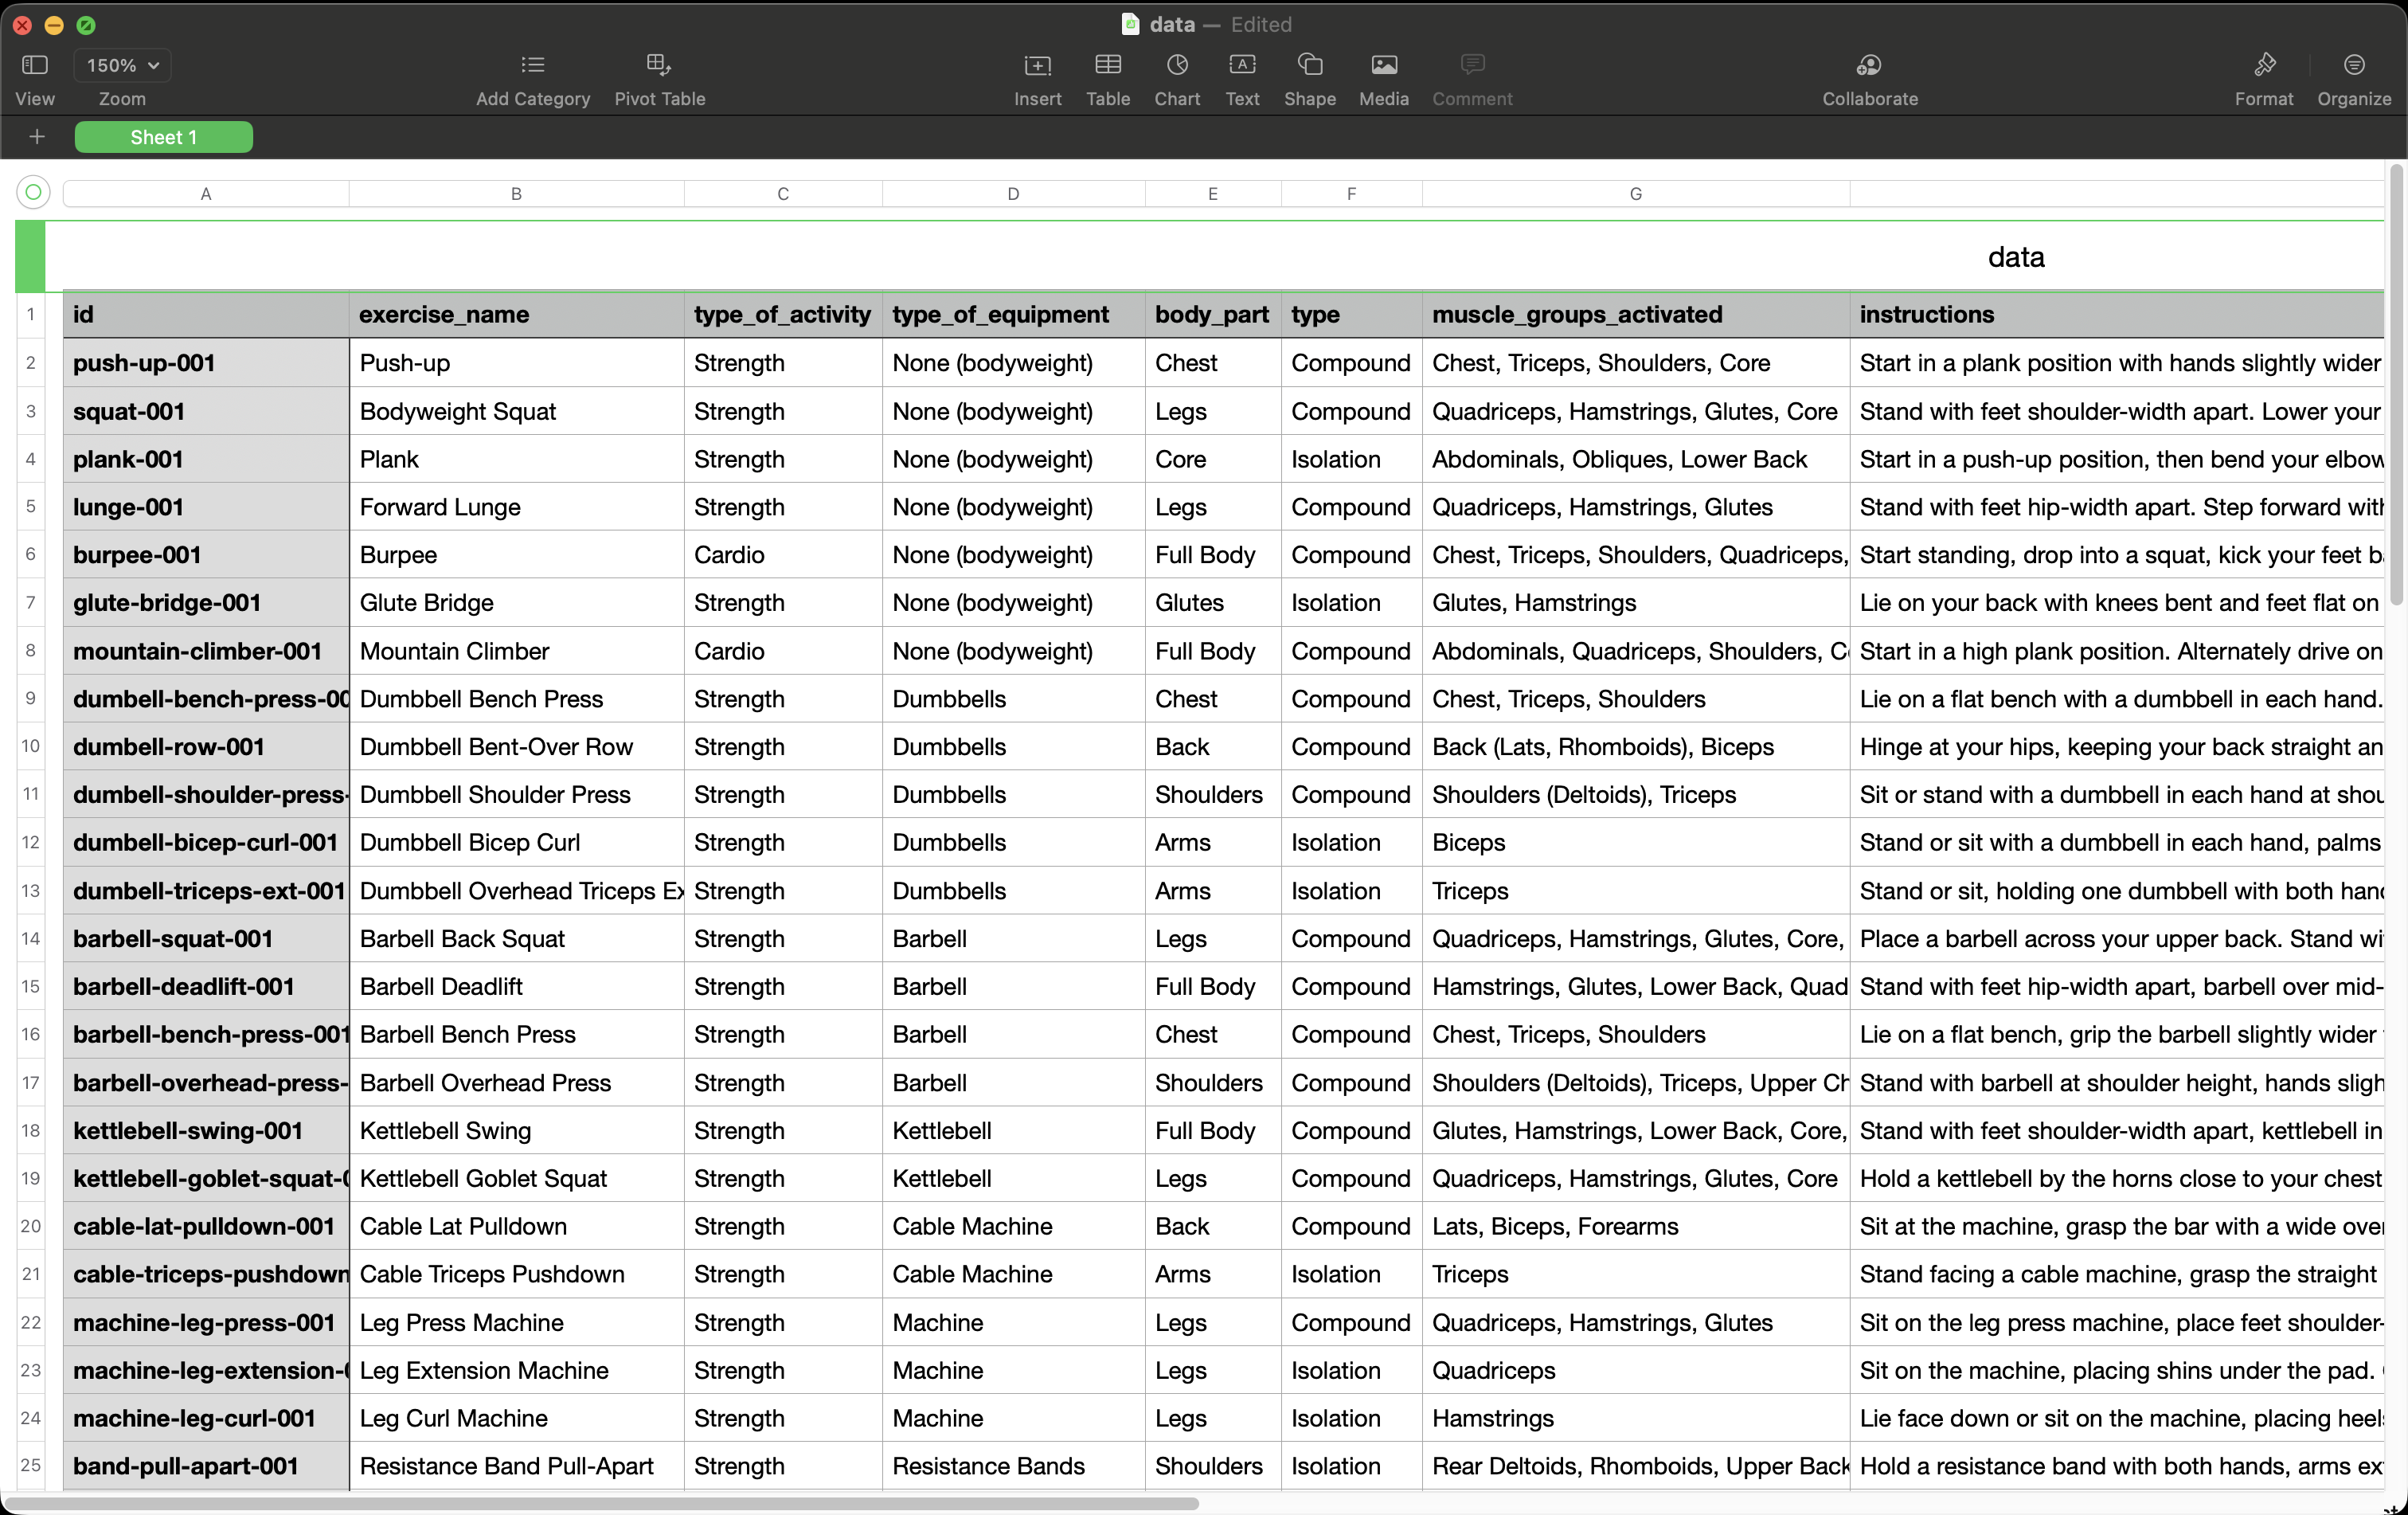The height and width of the screenshot is (1515, 2408).
Task: Select the Dumbbell Bicep Curl cell
Action: (x=516, y=842)
